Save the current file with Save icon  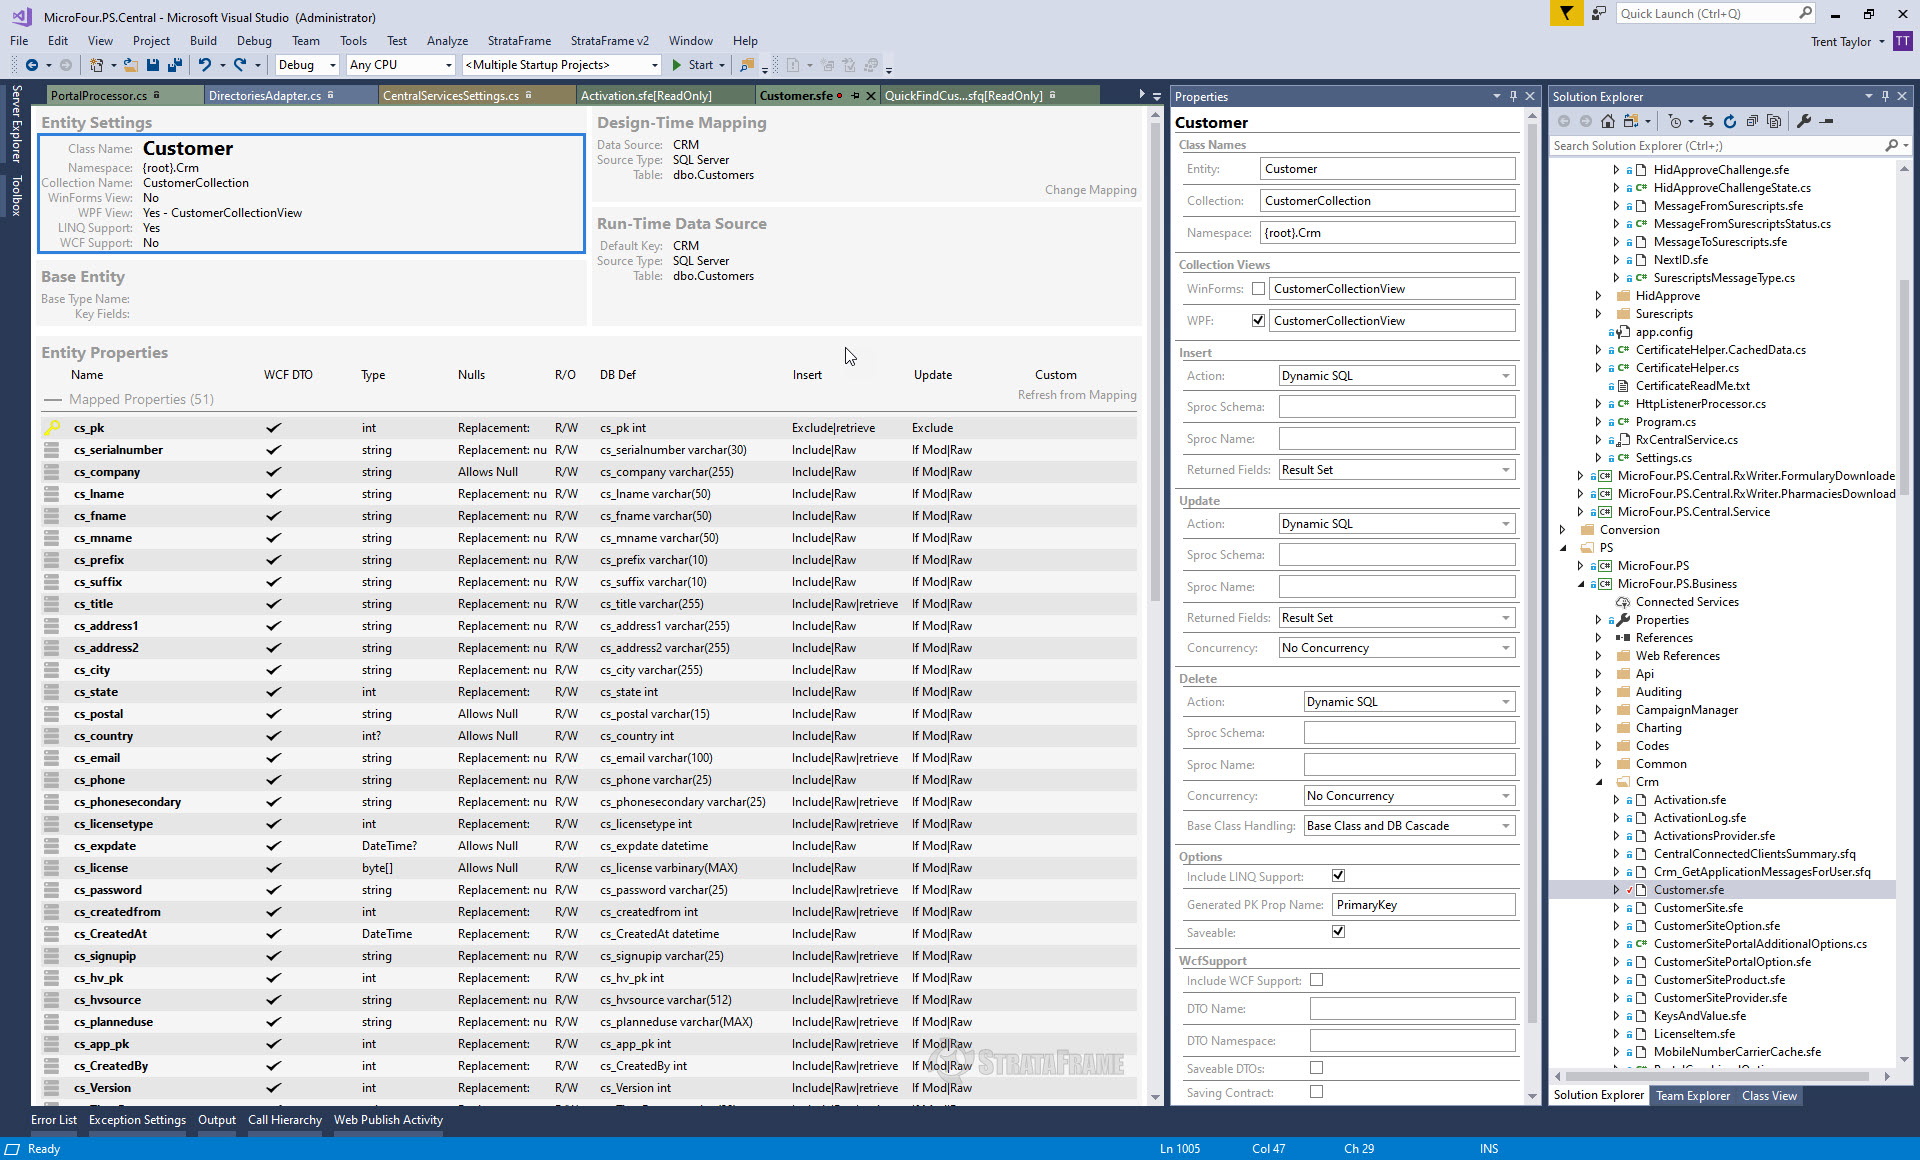click(x=153, y=65)
